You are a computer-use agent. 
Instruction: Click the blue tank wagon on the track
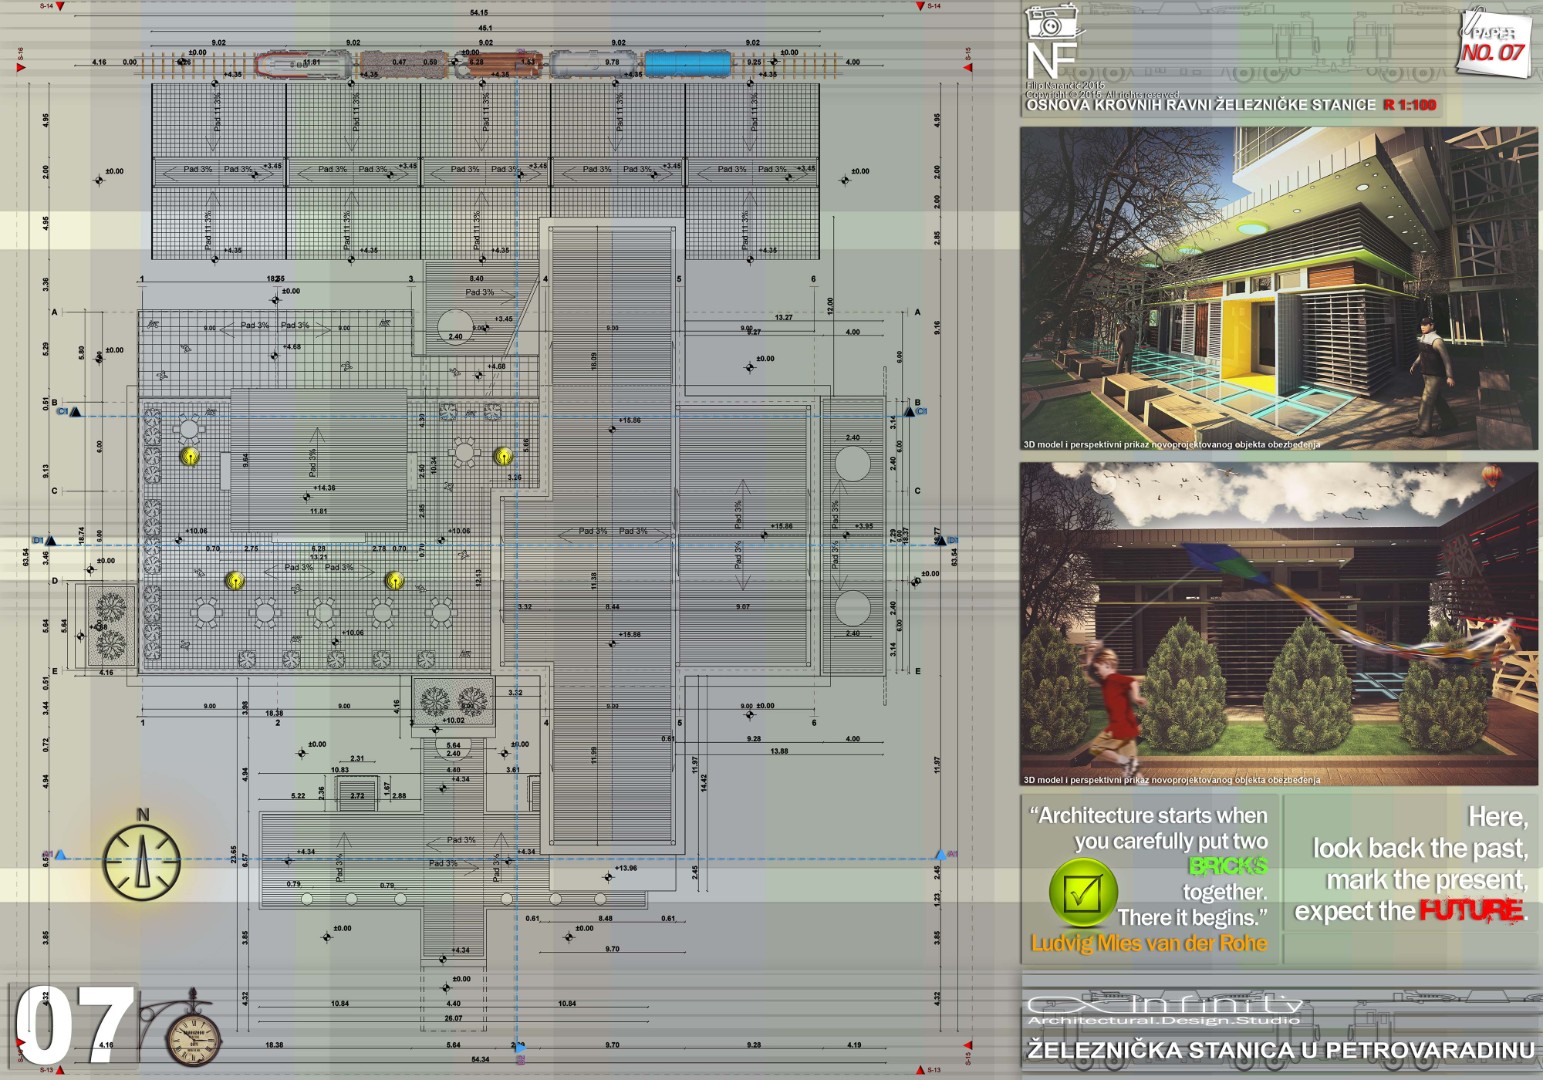pos(683,65)
